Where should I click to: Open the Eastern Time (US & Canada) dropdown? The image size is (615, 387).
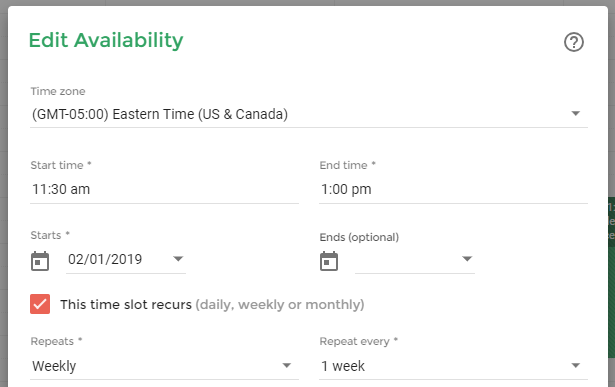pos(309,114)
